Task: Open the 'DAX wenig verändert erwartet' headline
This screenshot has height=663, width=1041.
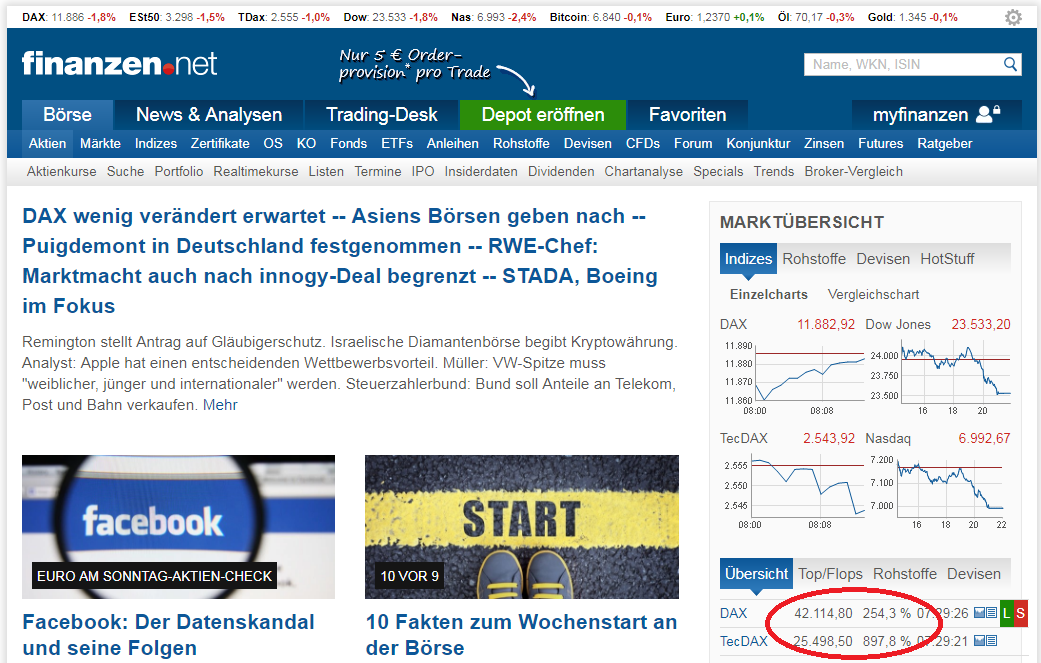Action: pos(340,261)
